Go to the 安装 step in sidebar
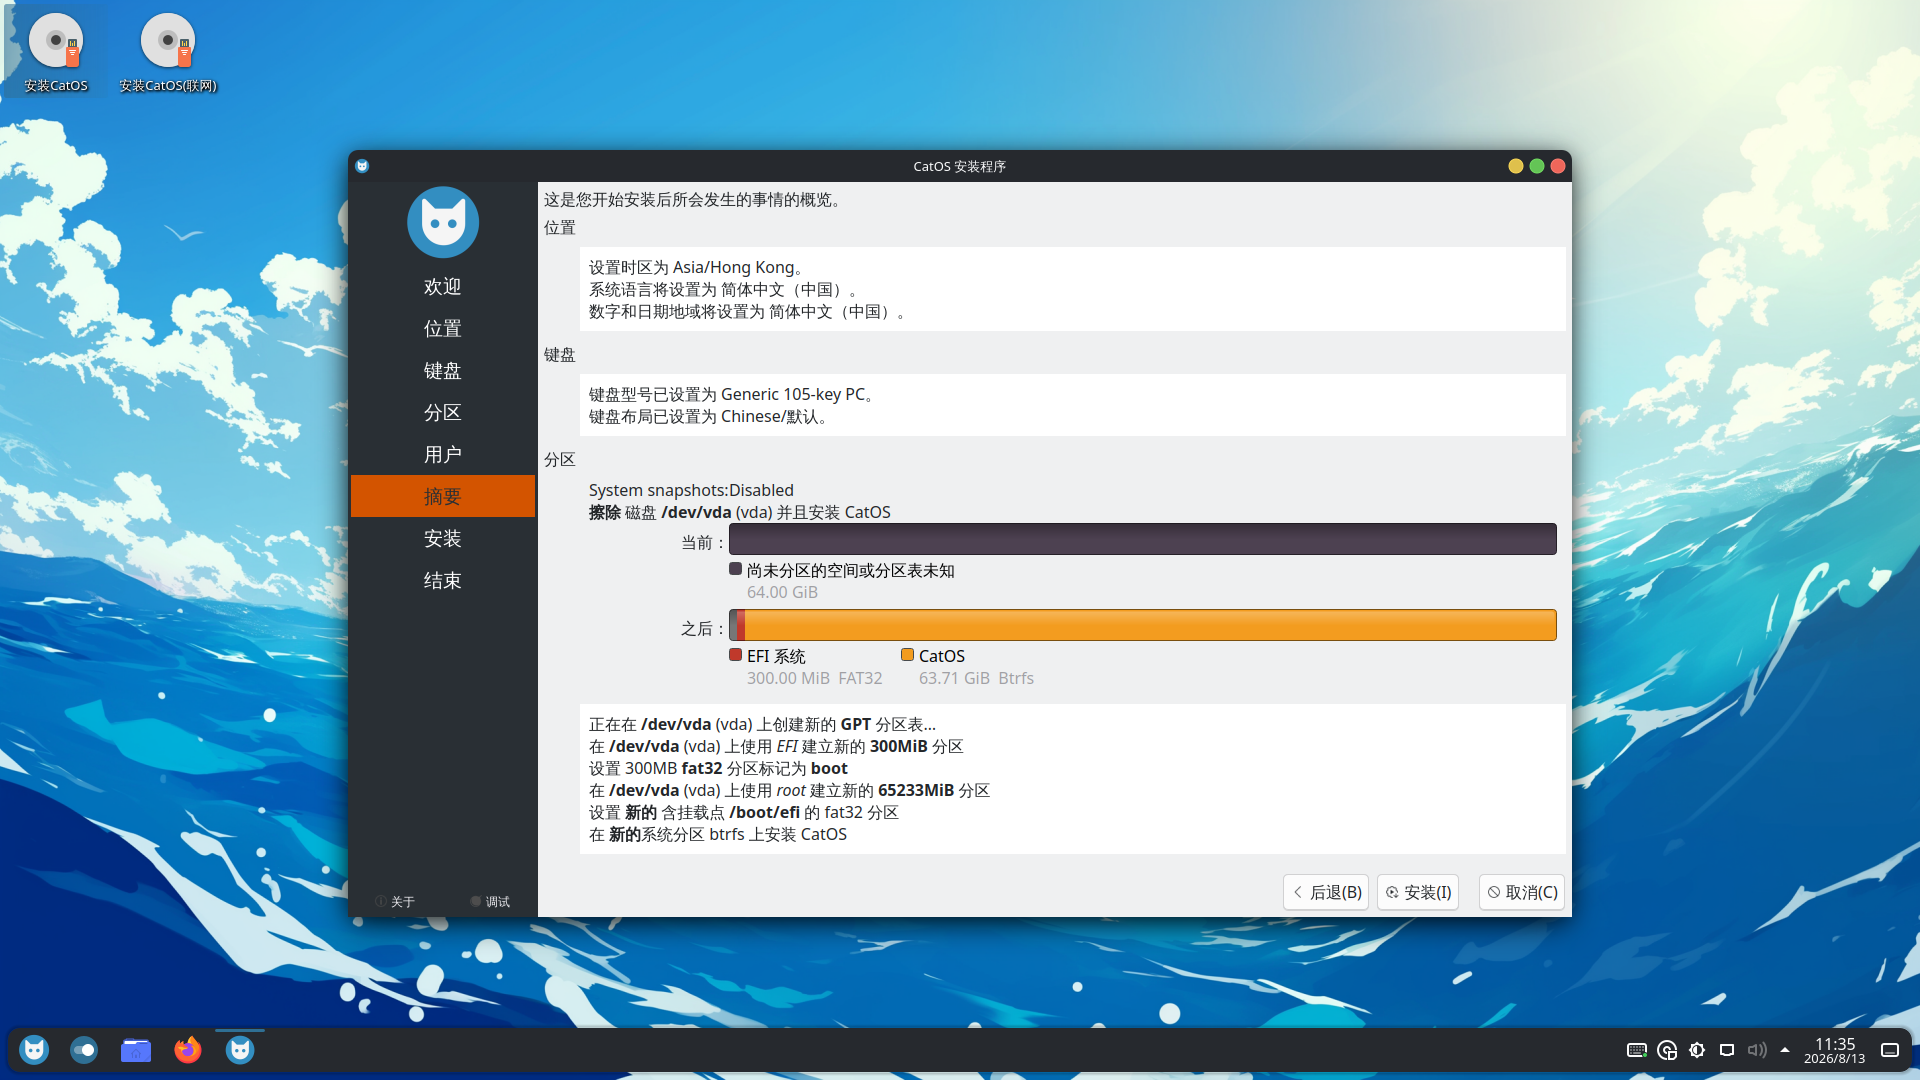Viewport: 1920px width, 1080px height. coord(443,539)
